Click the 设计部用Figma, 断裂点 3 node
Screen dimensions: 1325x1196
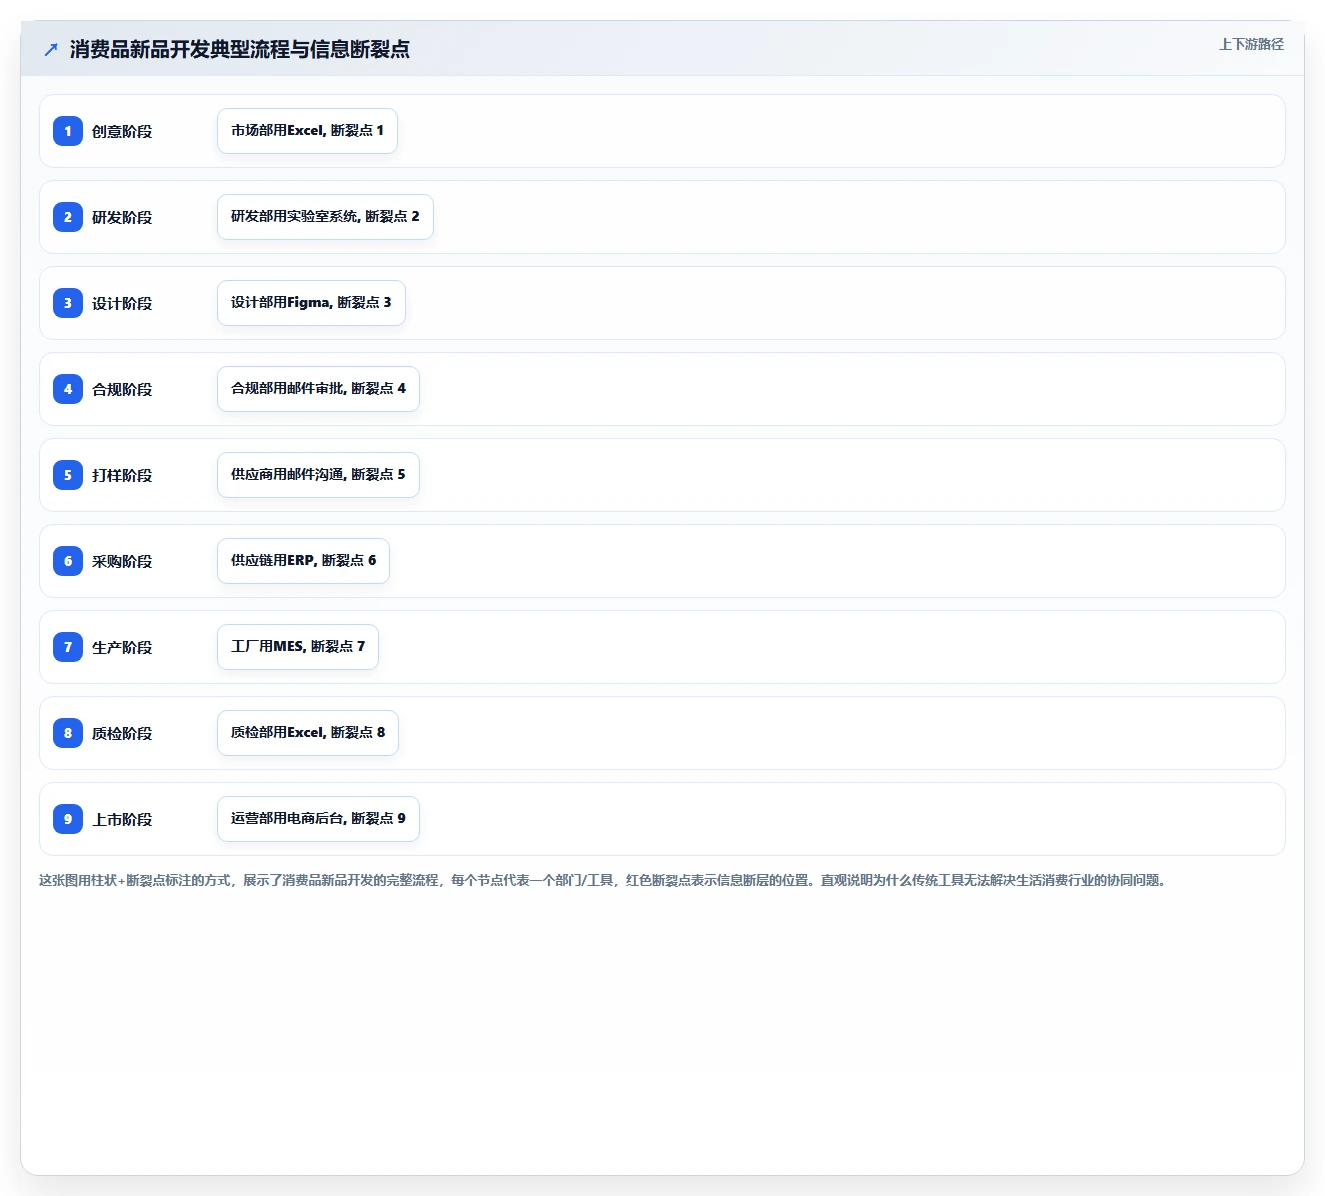tap(311, 303)
